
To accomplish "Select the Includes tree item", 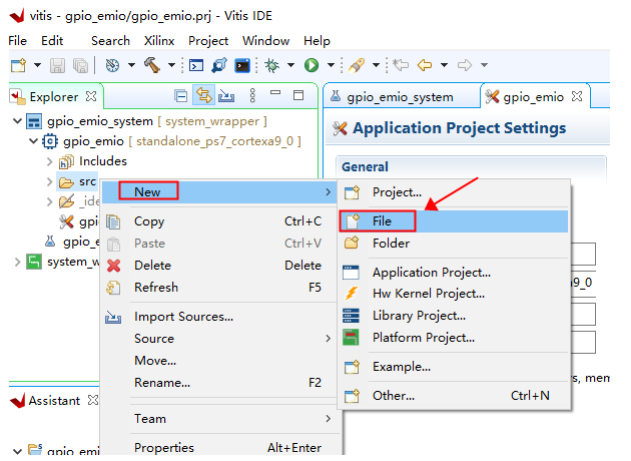I will (93, 161).
